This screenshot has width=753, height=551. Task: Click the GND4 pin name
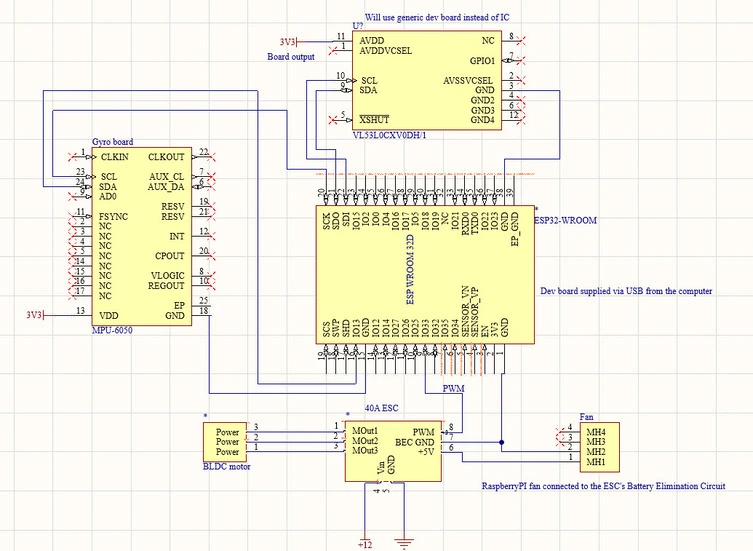(483, 120)
